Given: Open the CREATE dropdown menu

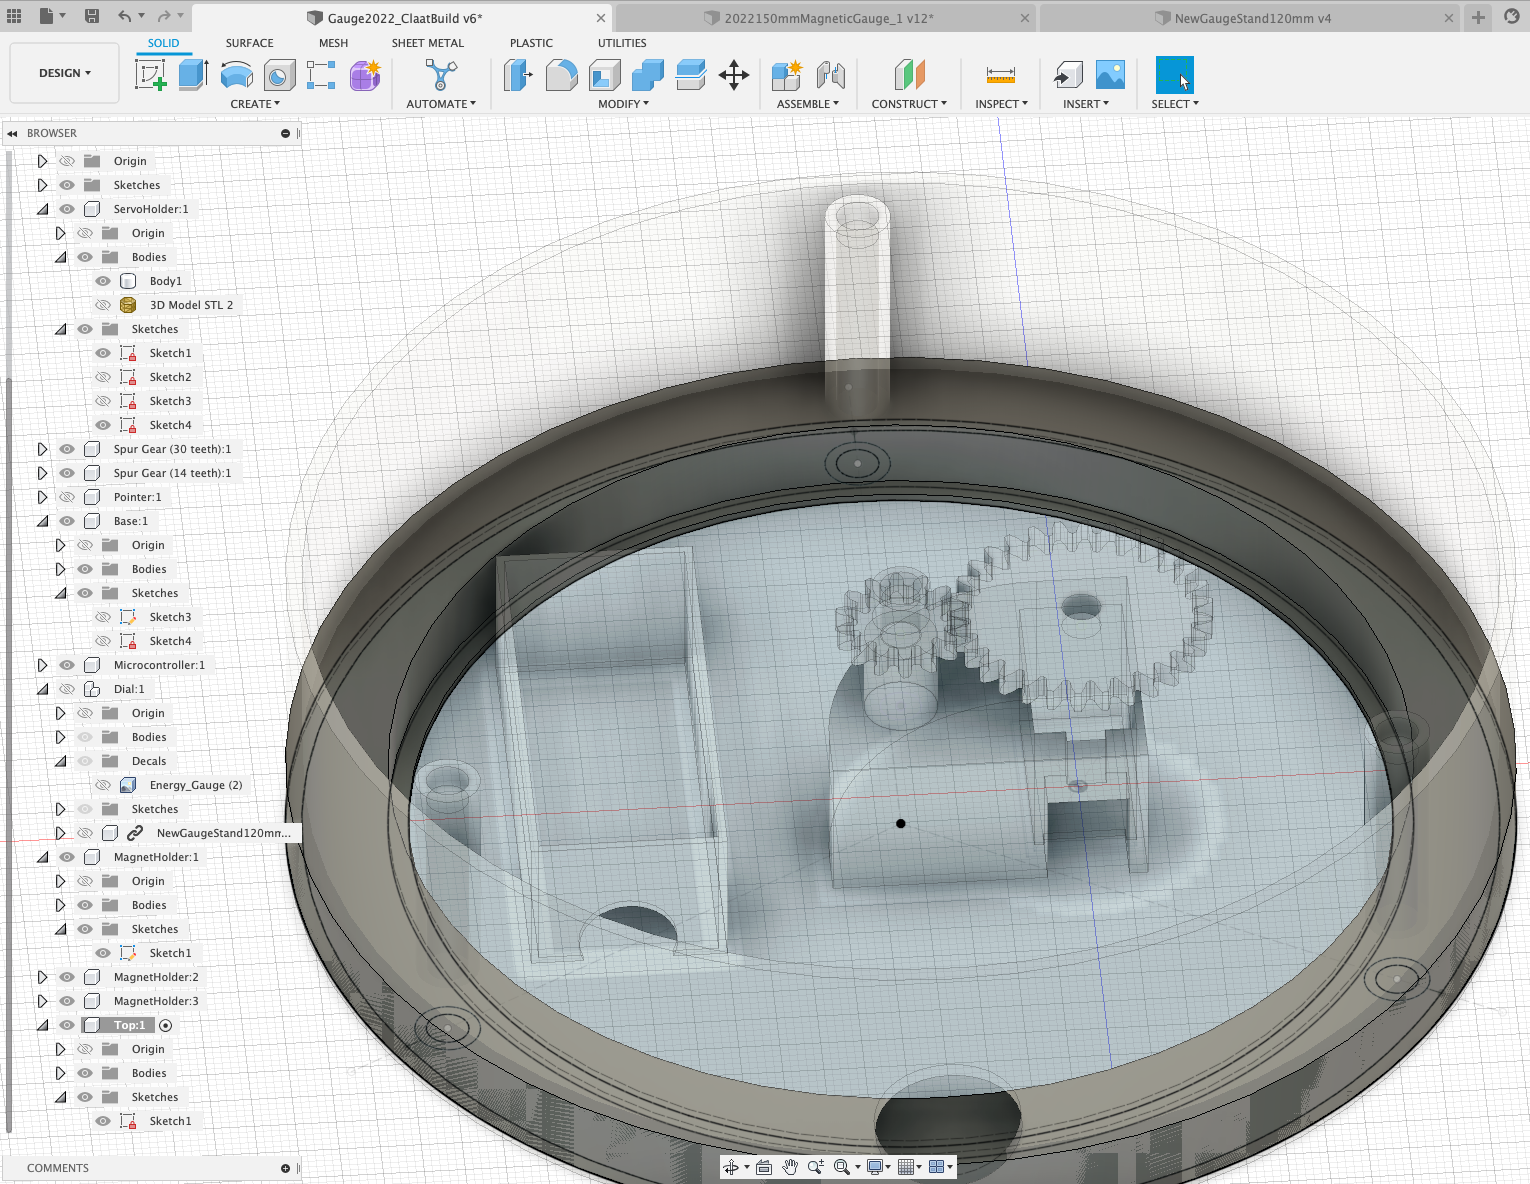Looking at the screenshot, I should (255, 104).
